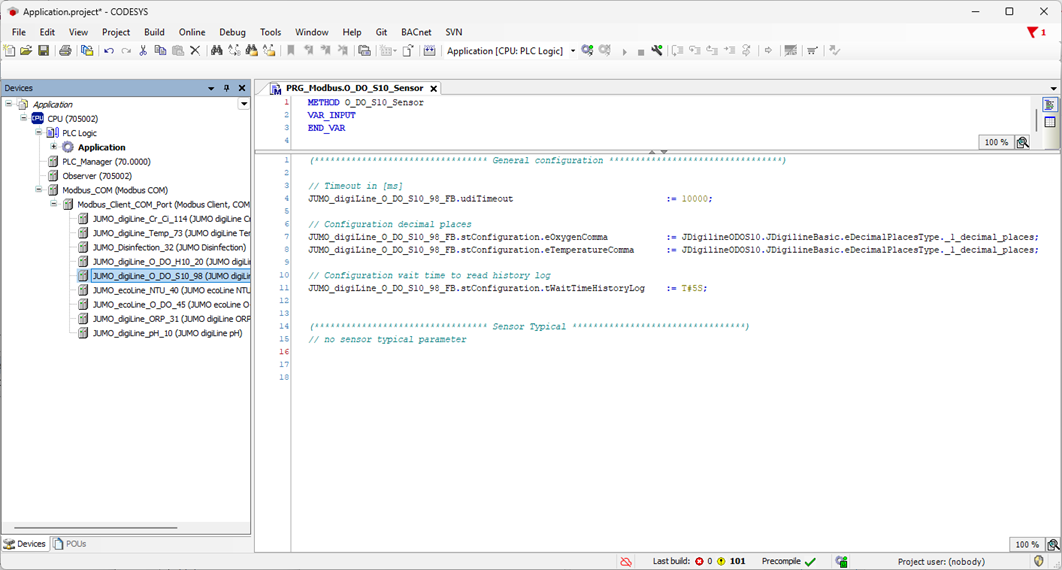Collapse the Modbus_COM node
This screenshot has height=570, width=1062.
pos(39,190)
